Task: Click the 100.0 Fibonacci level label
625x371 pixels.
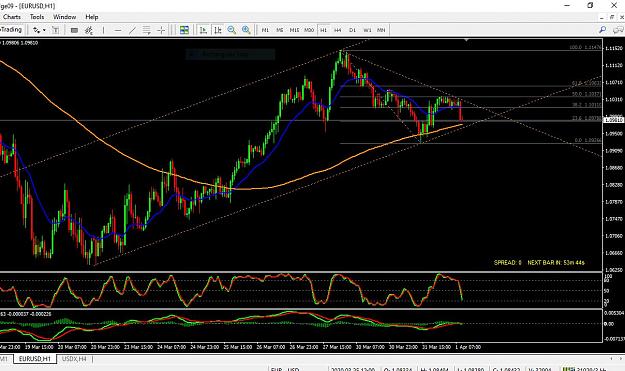Action: (585, 47)
